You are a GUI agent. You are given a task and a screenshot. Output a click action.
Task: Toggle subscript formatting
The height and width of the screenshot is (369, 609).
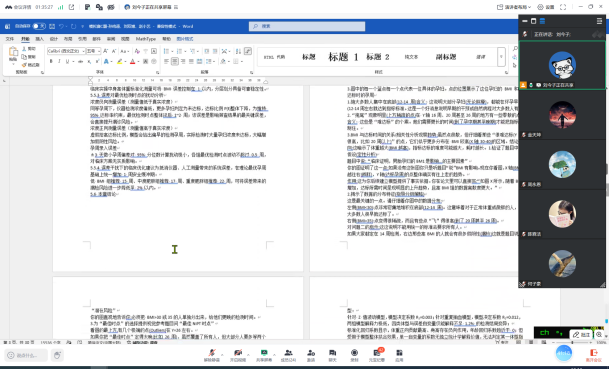click(89, 61)
